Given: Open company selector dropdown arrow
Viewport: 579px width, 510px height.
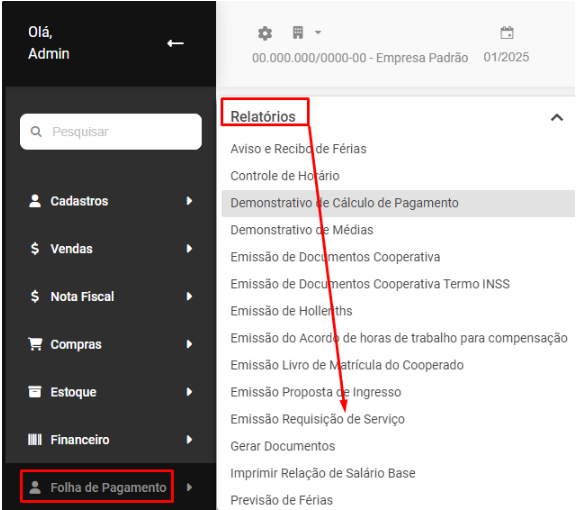Looking at the screenshot, I should (318, 32).
